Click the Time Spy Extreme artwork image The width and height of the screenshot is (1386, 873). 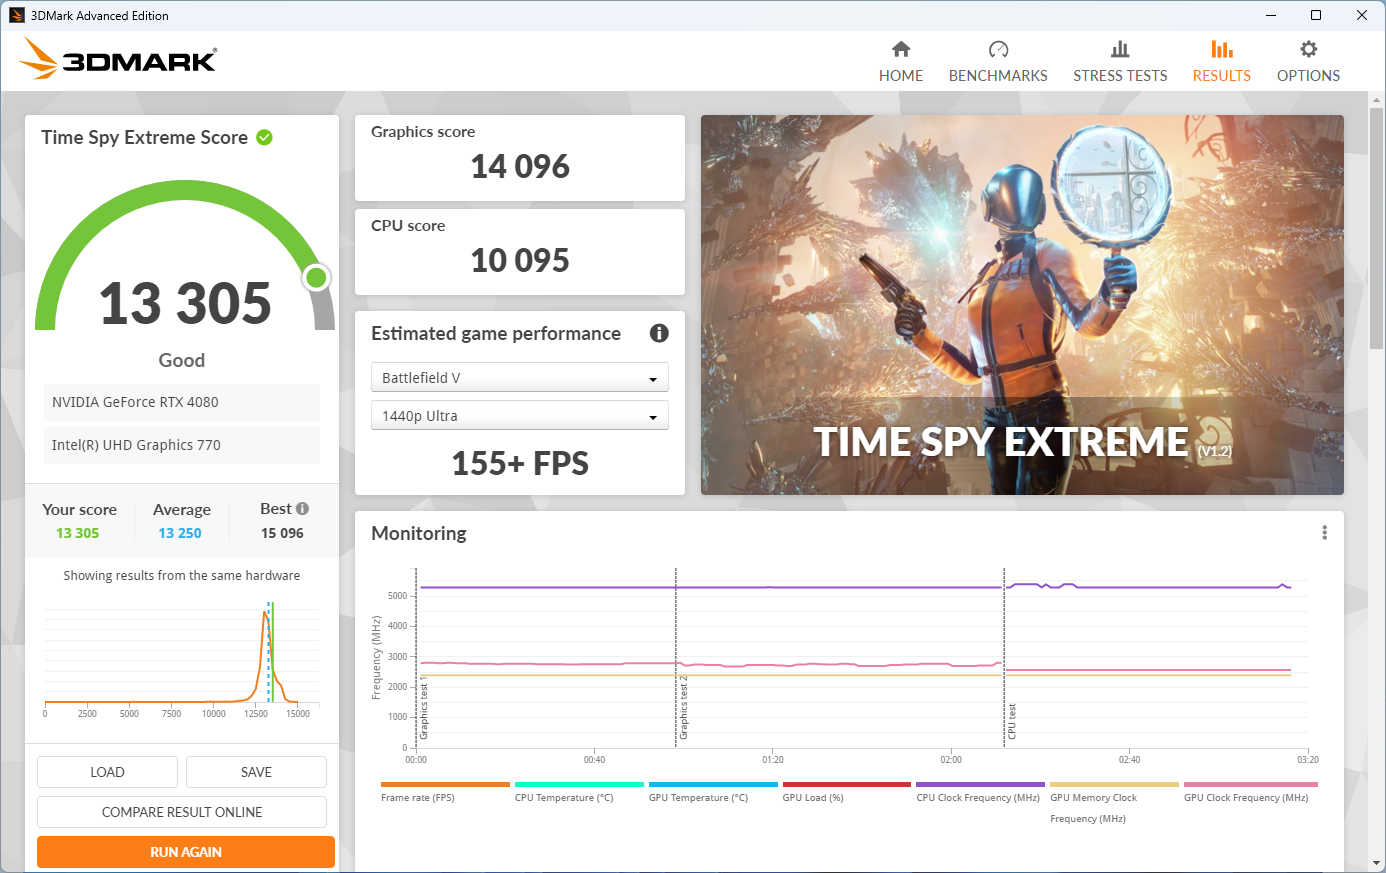point(1022,305)
